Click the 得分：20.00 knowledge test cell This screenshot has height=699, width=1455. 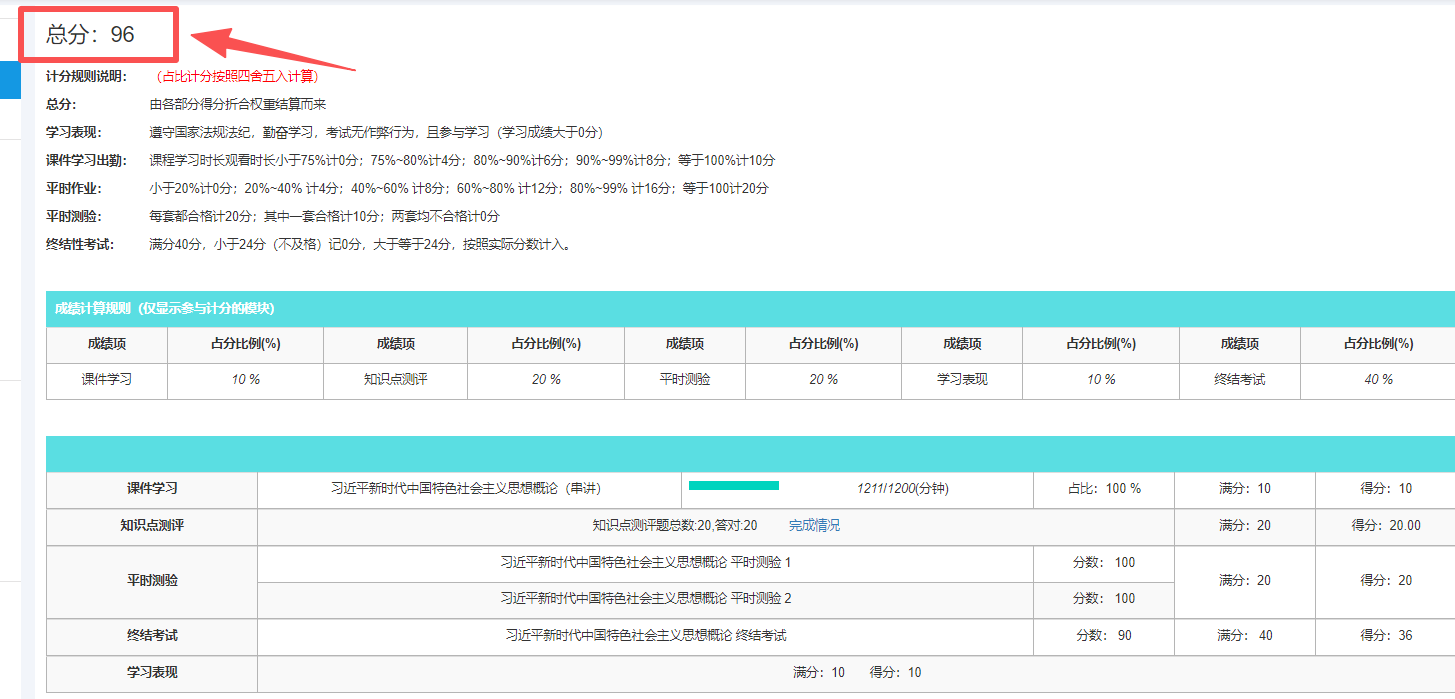point(1386,525)
